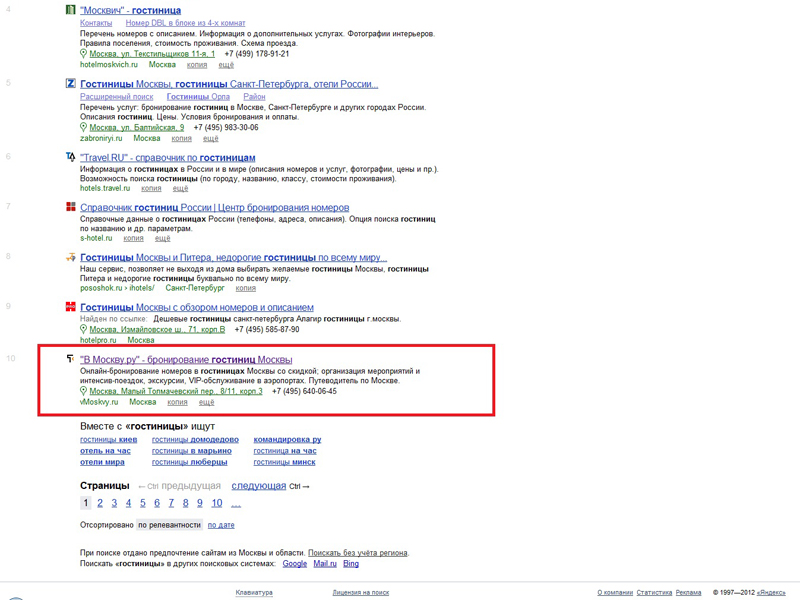Open cached копия of pososhok.ru result
Screen dimensions: 800x600
(x=245, y=288)
